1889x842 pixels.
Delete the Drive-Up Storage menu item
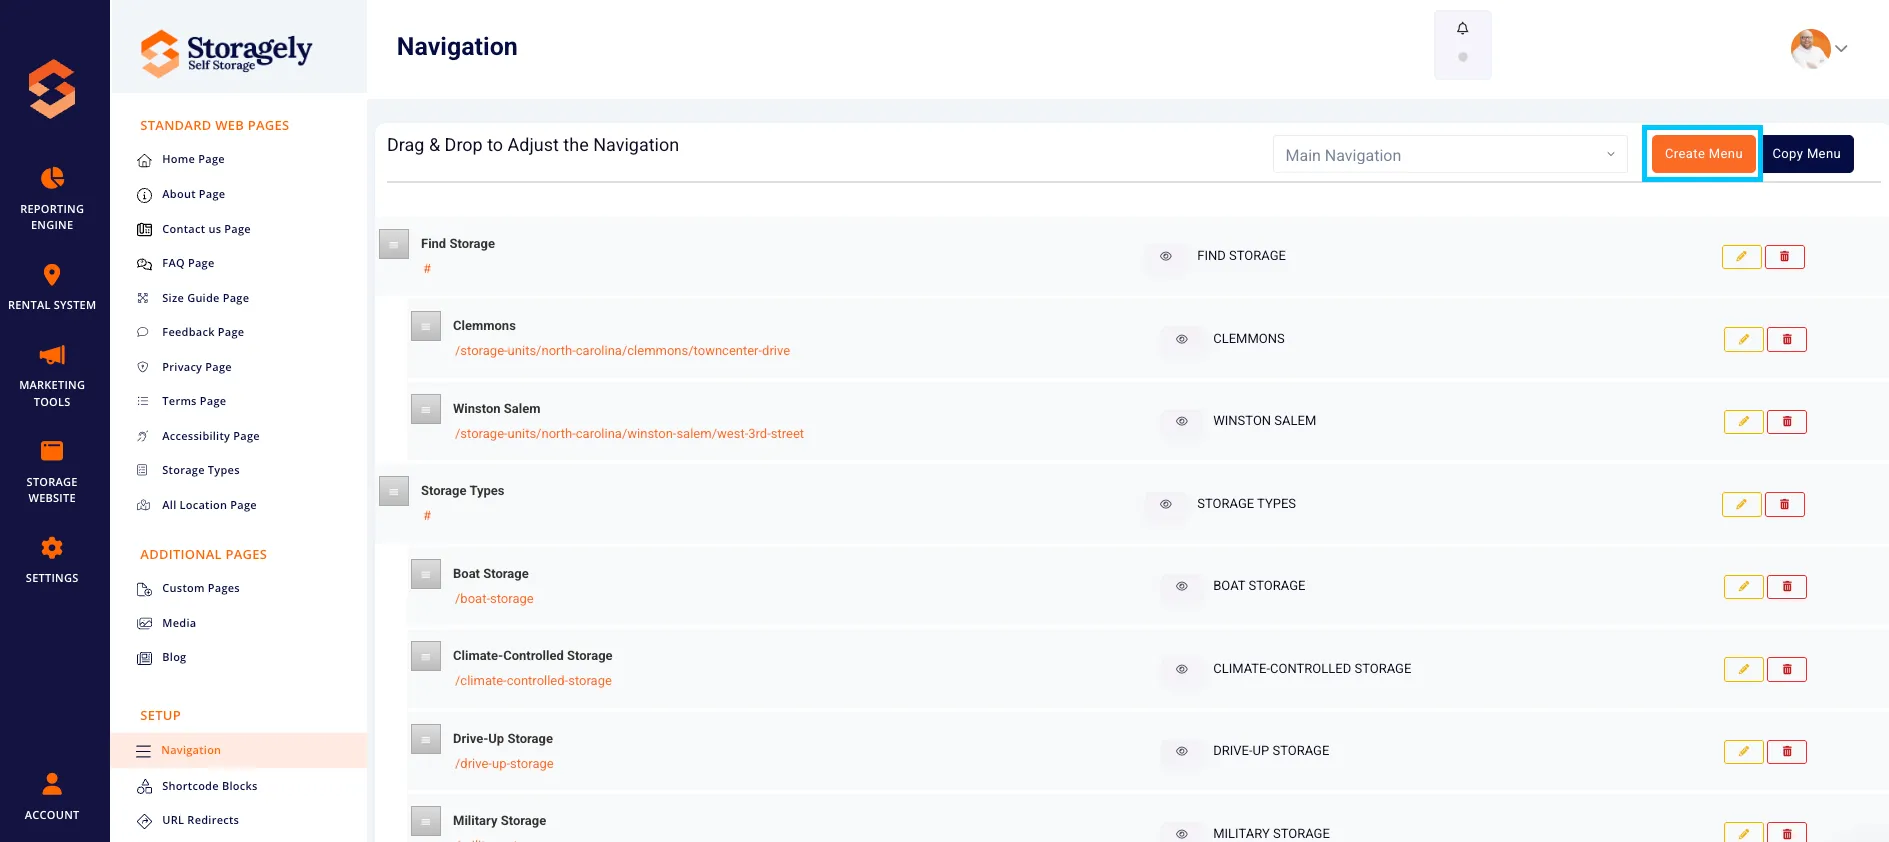1786,752
